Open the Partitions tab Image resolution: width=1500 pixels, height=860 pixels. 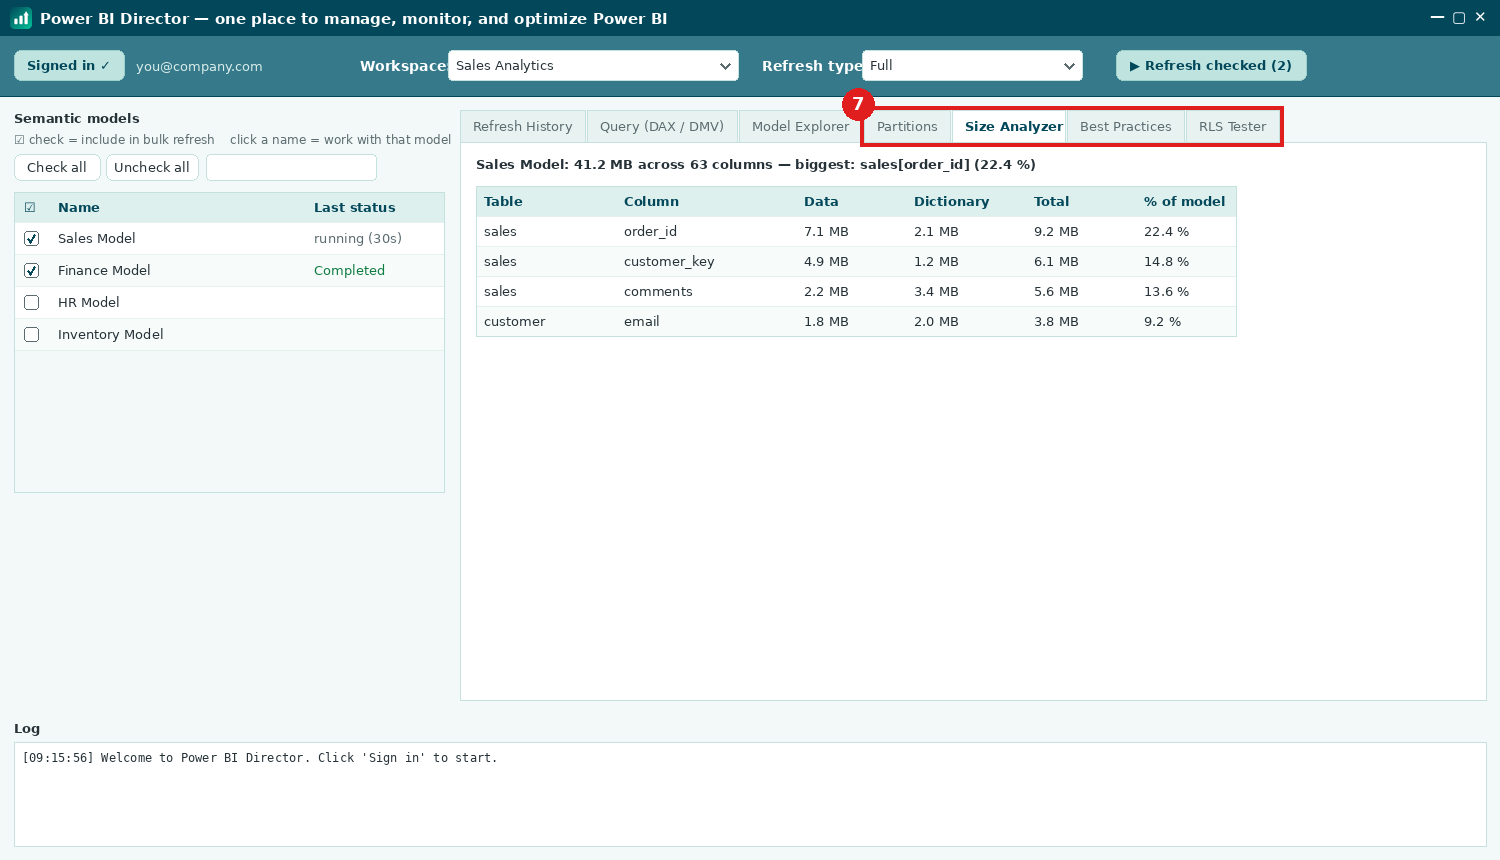click(x=907, y=127)
